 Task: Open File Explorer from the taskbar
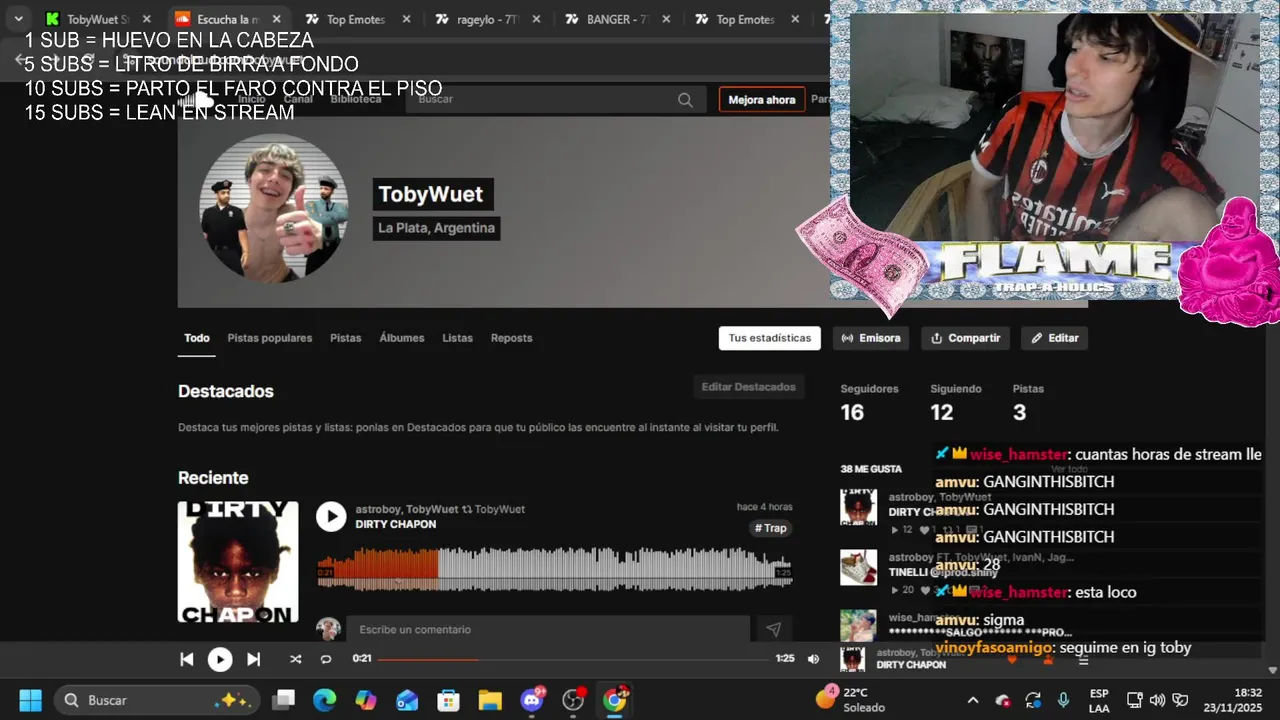[489, 700]
